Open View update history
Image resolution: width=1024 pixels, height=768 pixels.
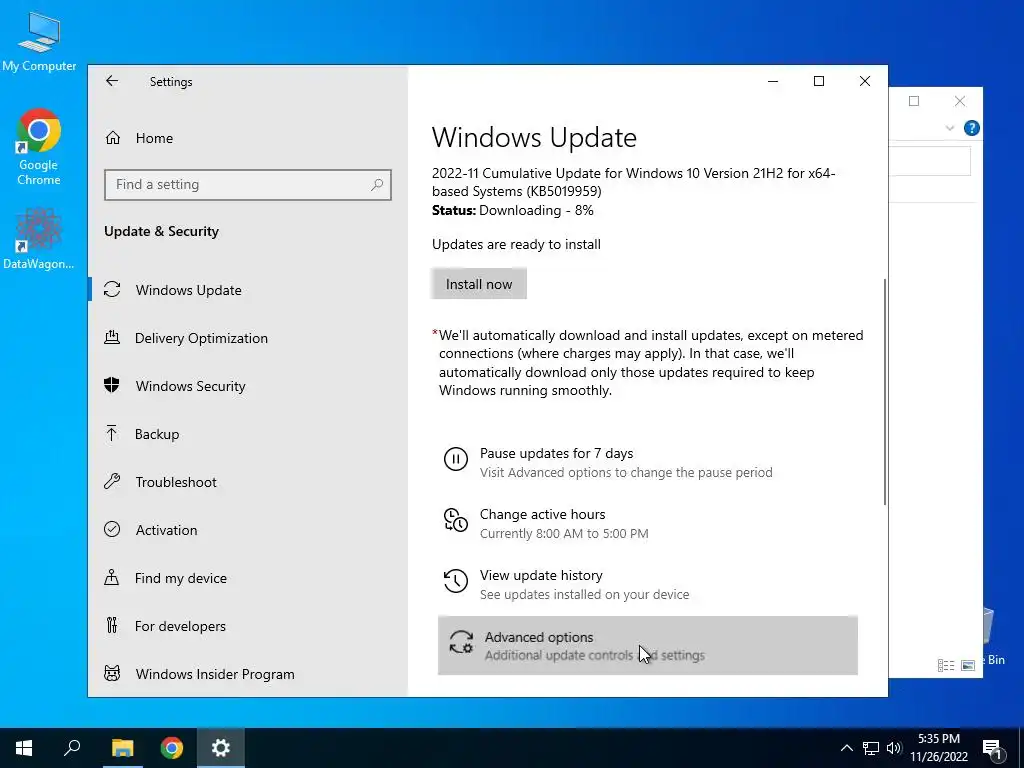click(x=647, y=584)
